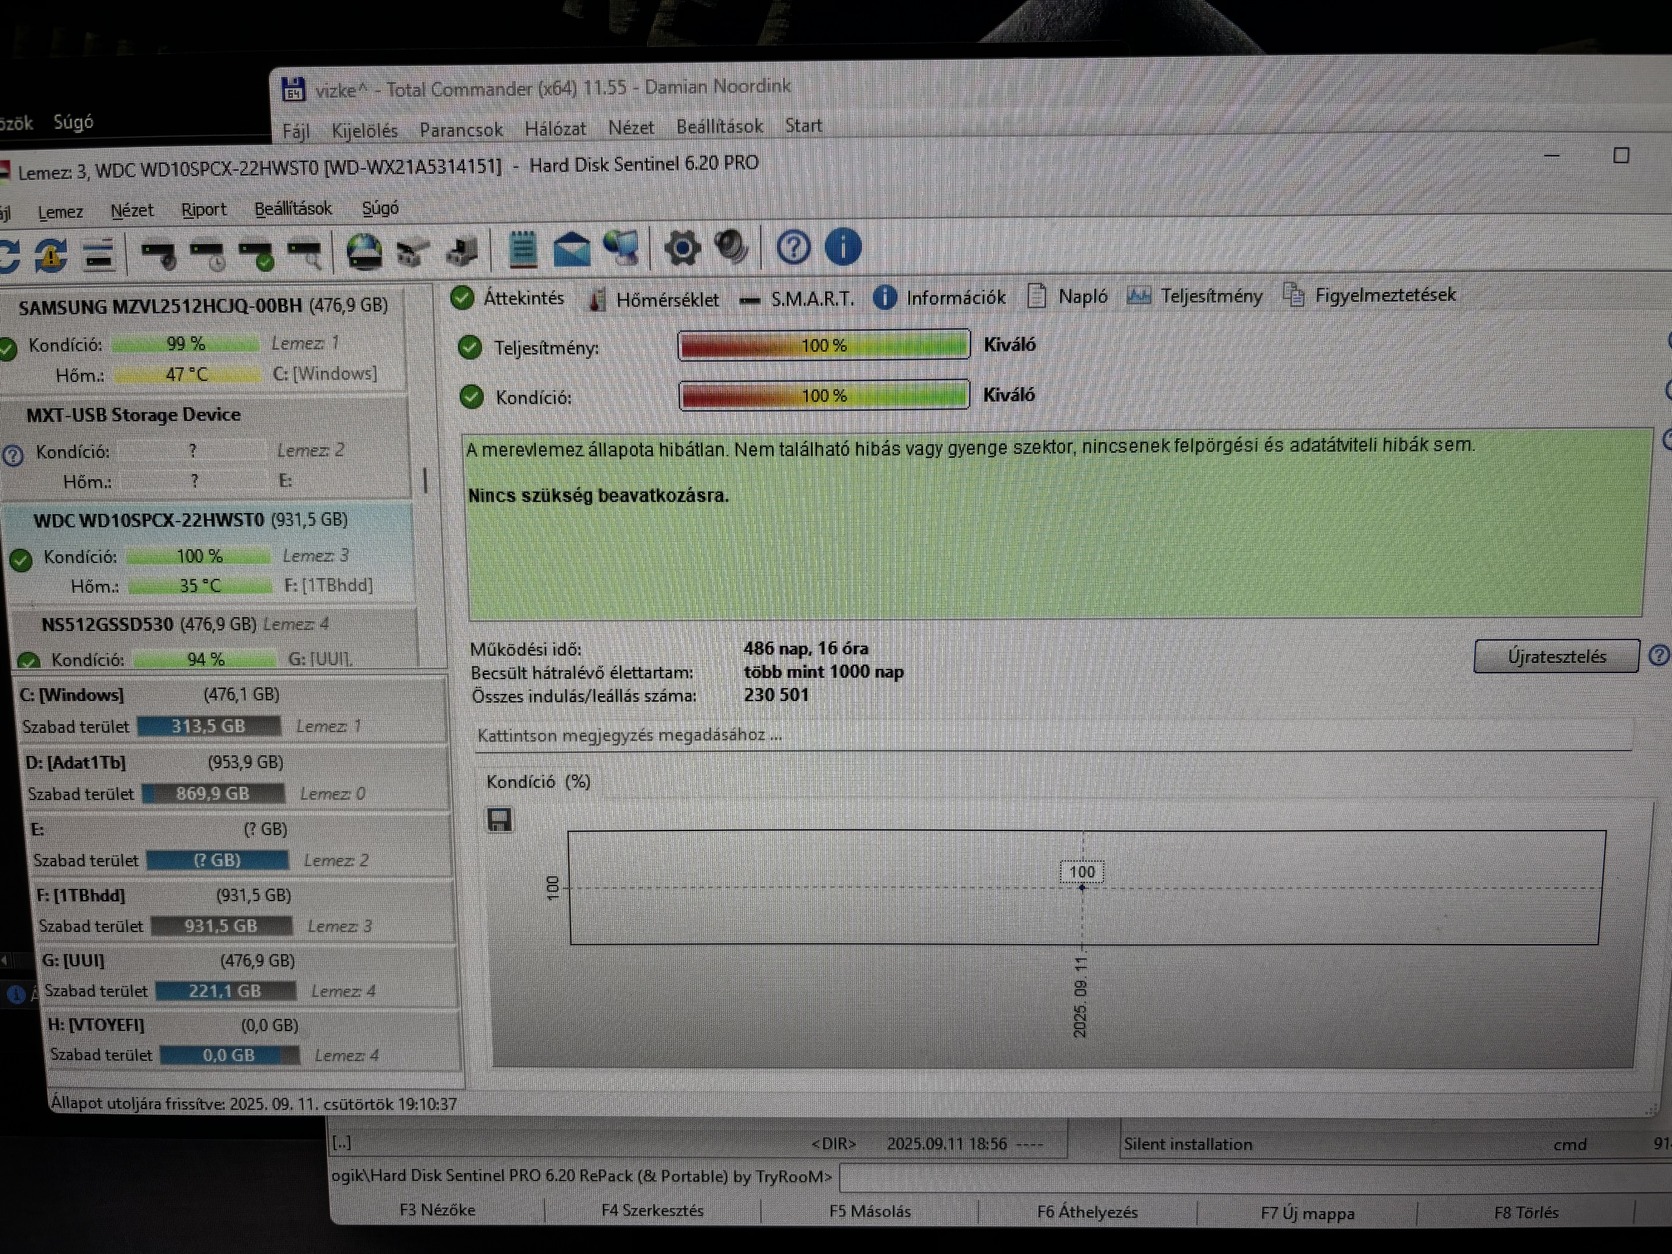Select the G: [UUI] partition row

click(x=248, y=976)
